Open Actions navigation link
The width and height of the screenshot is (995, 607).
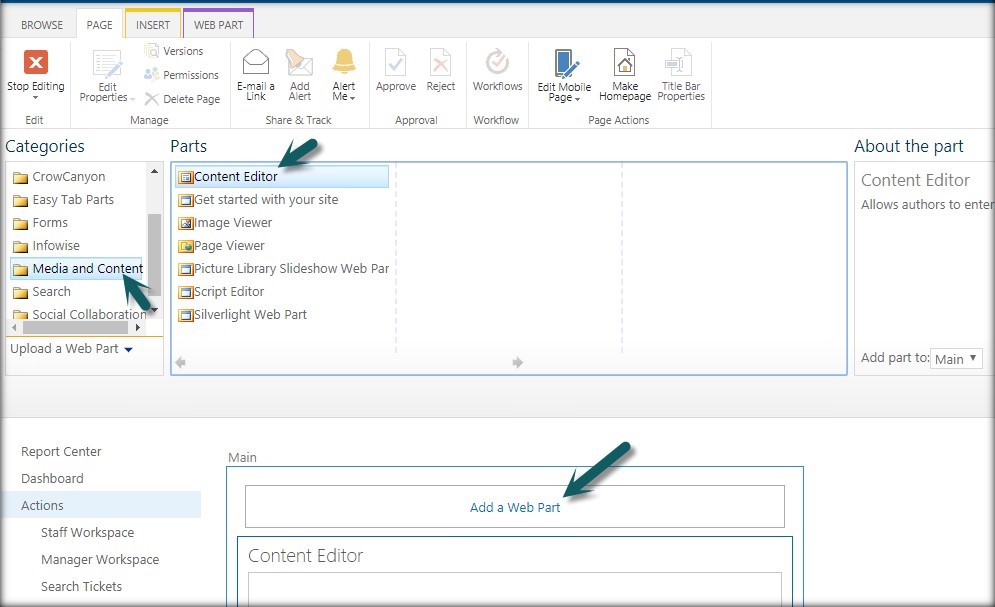tap(42, 506)
